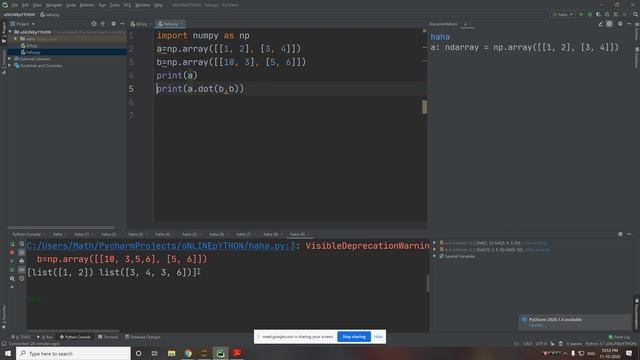Screen dimensions: 640x360
Task: Click Update link in PyCharm notification
Action: (x=536, y=325)
